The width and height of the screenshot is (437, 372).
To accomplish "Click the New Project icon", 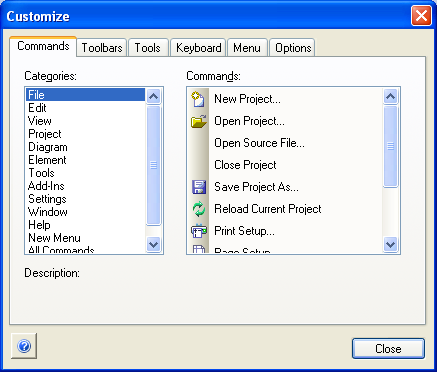I will (x=198, y=99).
